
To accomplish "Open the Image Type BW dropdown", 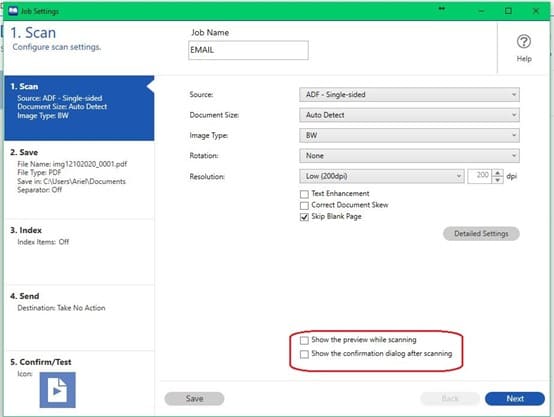I will pyautogui.click(x=409, y=135).
